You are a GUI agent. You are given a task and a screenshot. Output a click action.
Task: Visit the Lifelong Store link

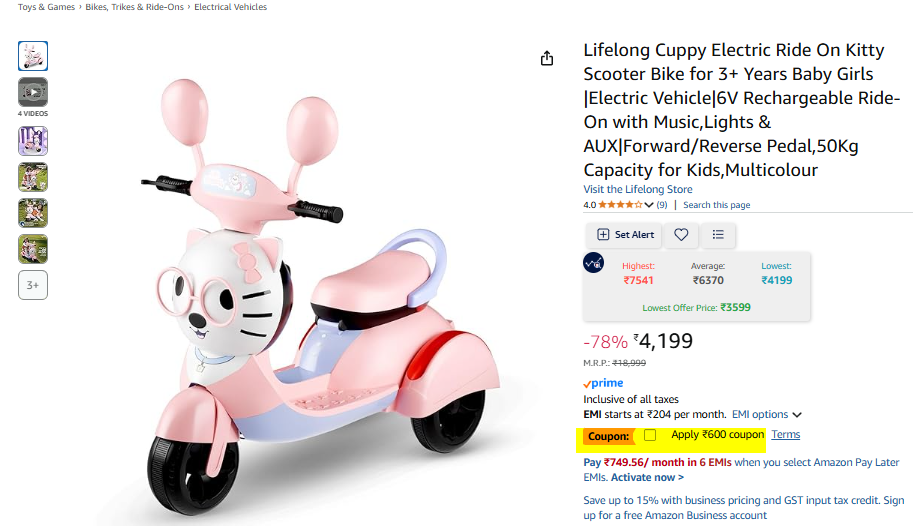(638, 189)
